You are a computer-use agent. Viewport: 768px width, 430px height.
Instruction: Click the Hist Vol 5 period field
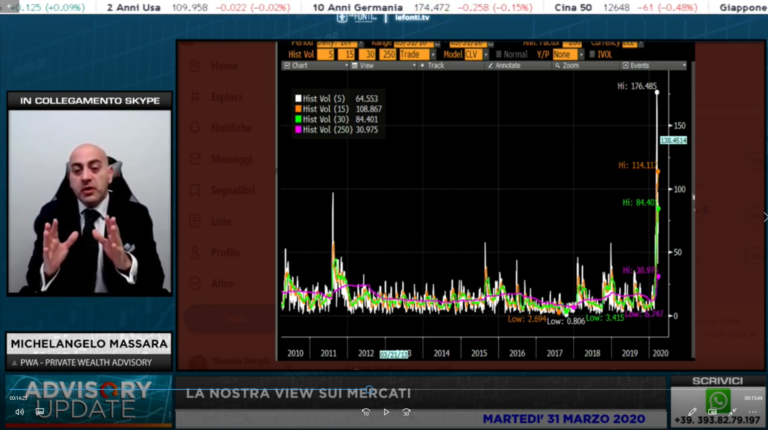[326, 54]
